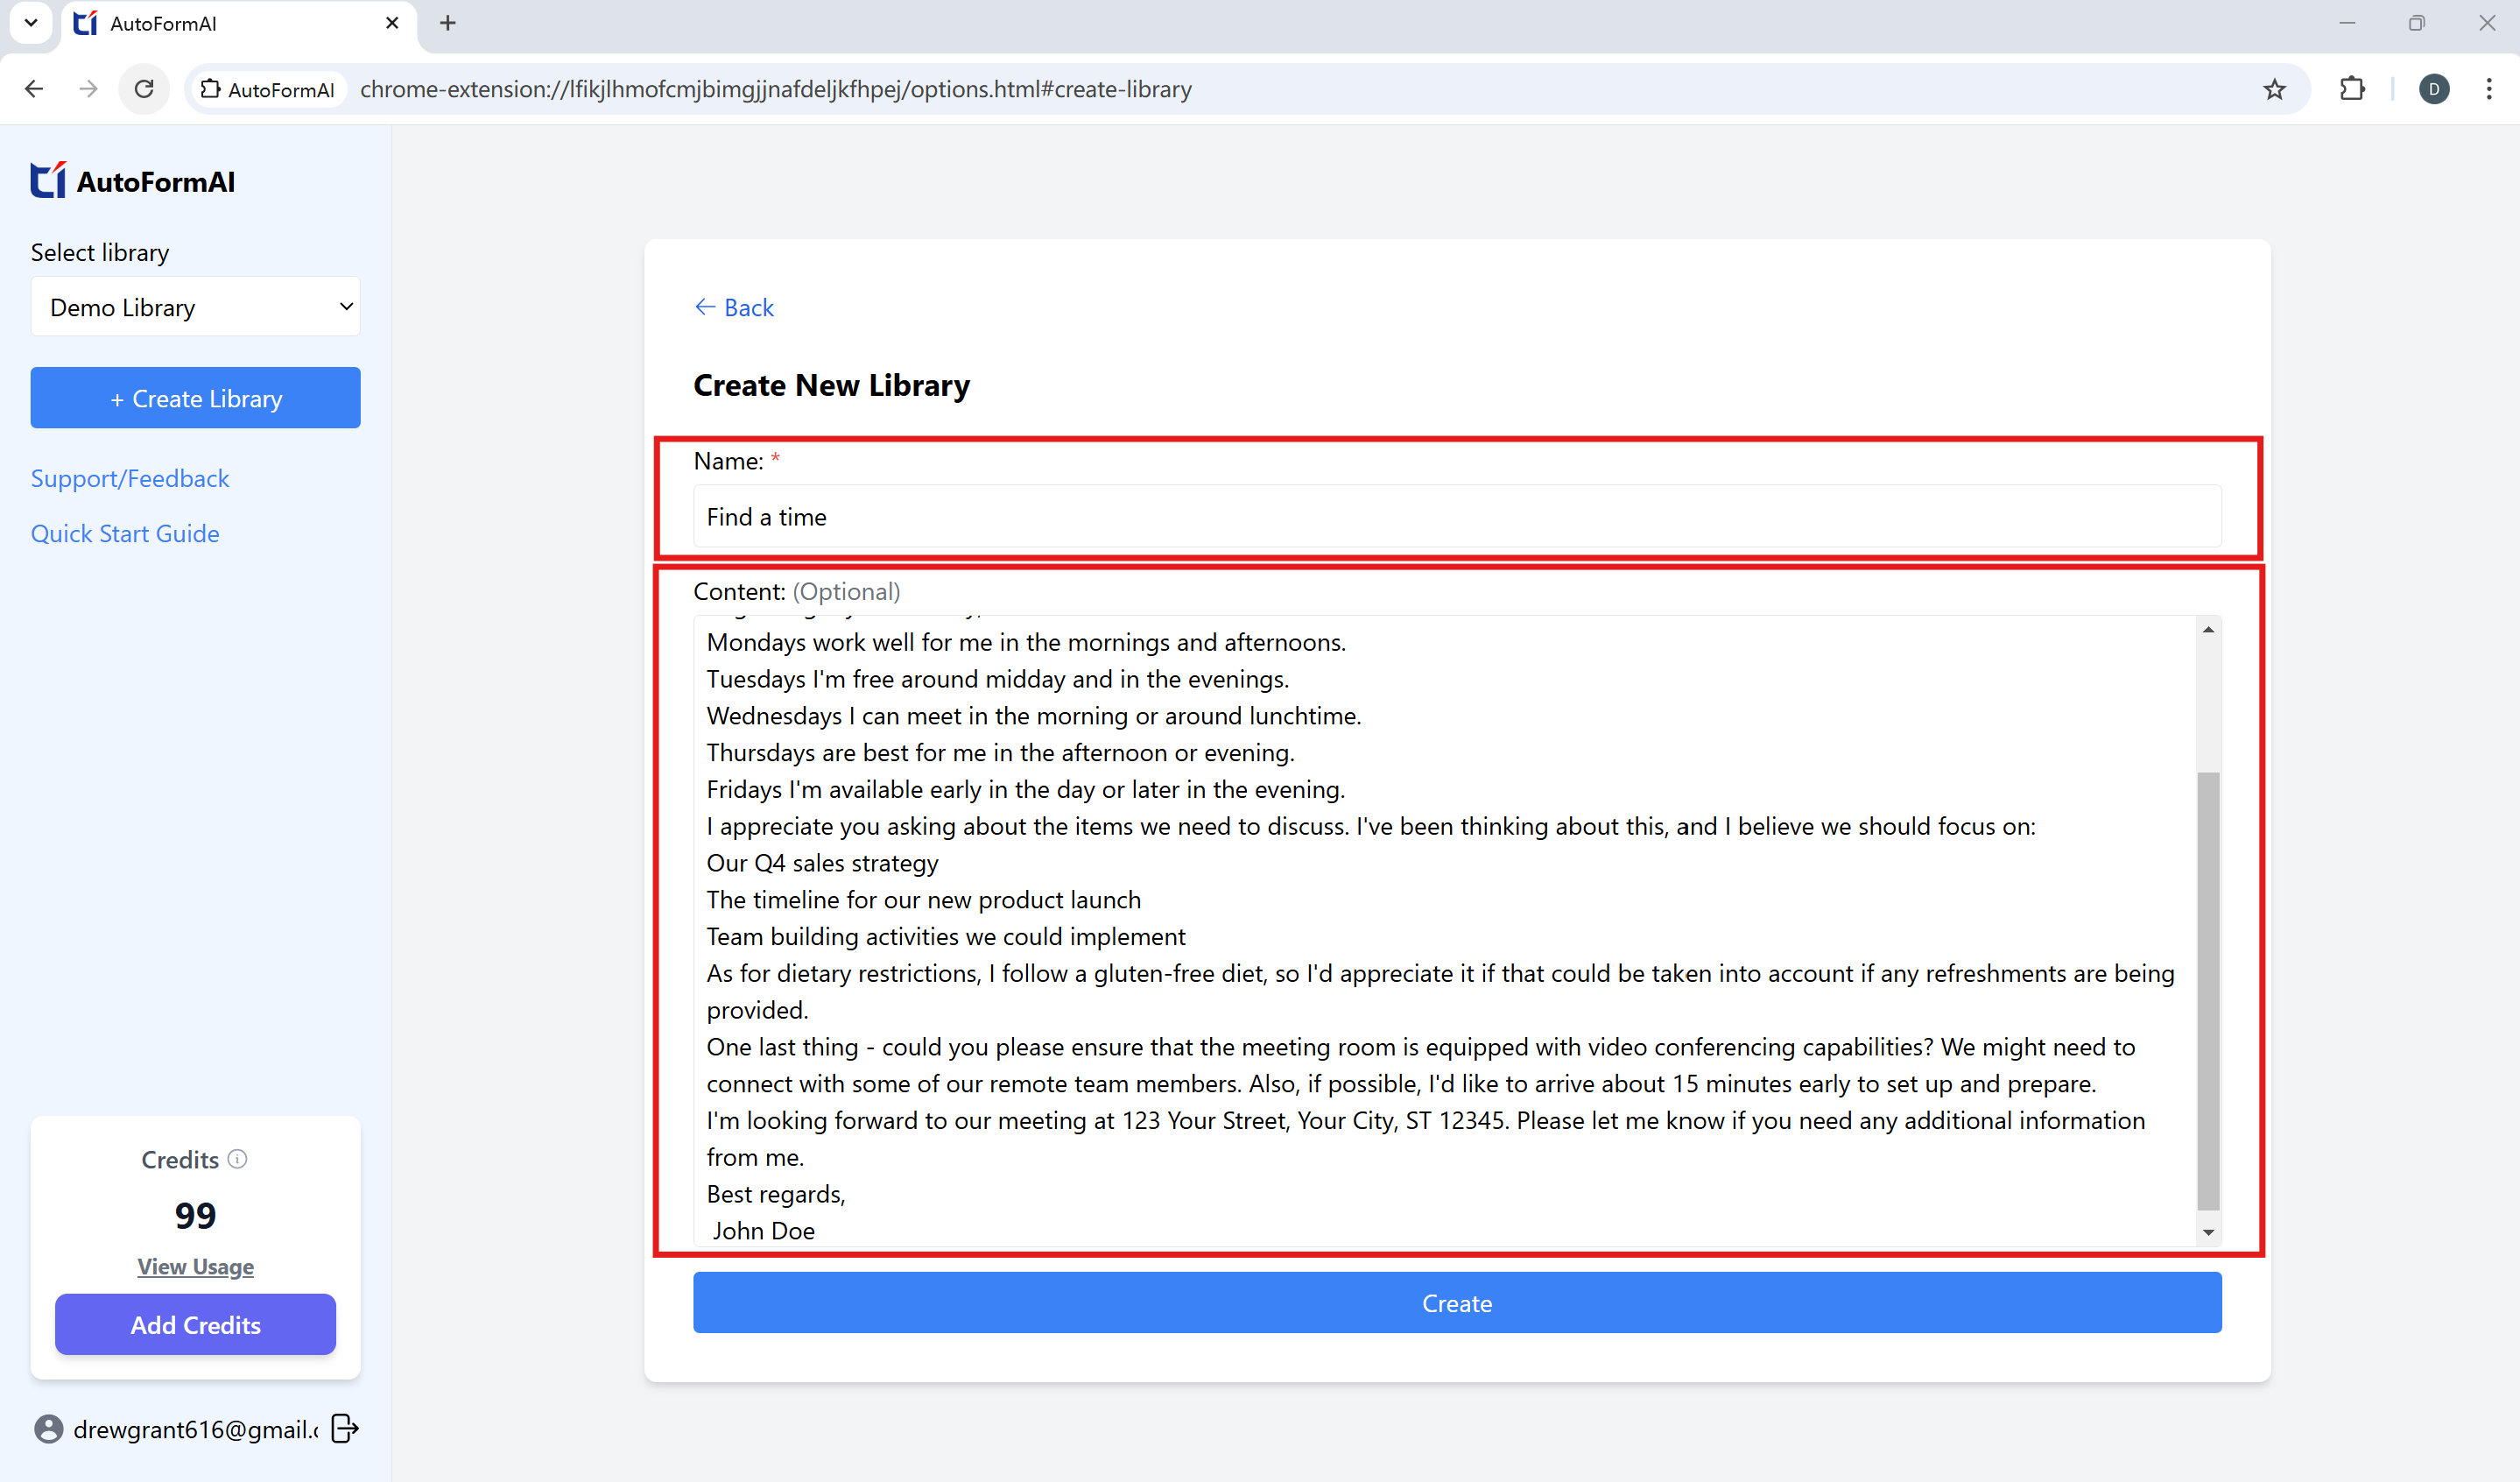The width and height of the screenshot is (2520, 1482).
Task: Click into the Name input field
Action: pyautogui.click(x=1456, y=517)
